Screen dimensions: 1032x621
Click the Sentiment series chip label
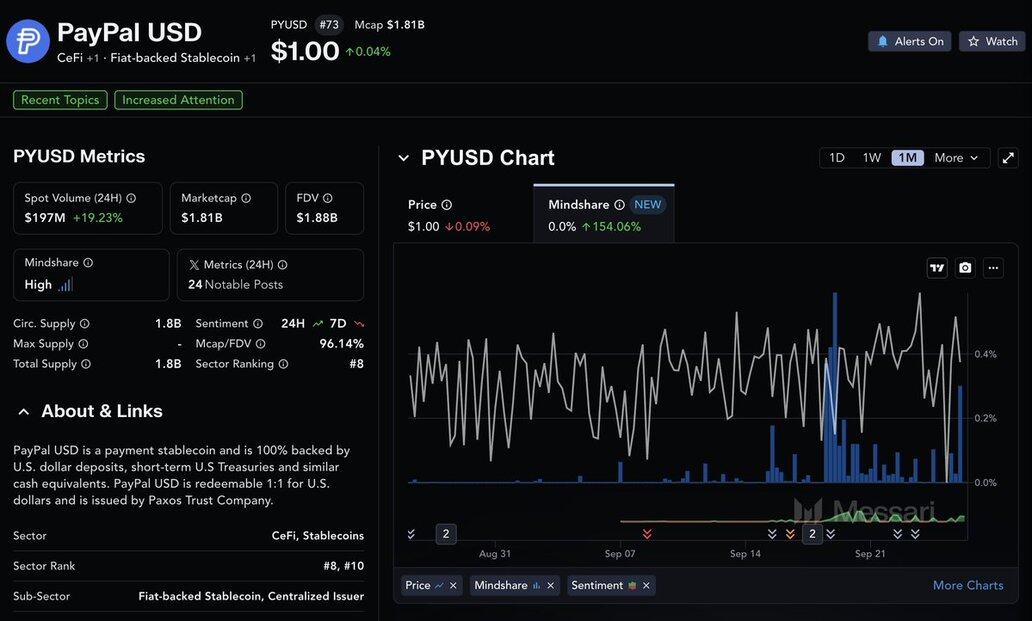pyautogui.click(x=597, y=585)
